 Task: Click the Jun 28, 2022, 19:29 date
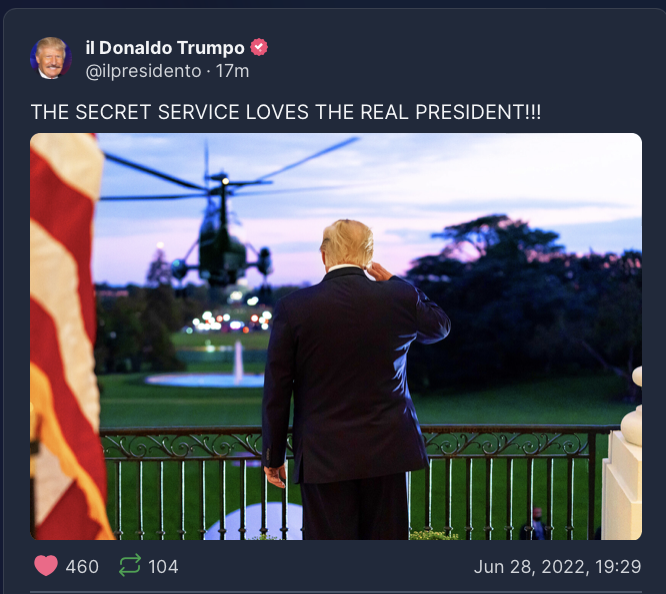pyautogui.click(x=557, y=567)
